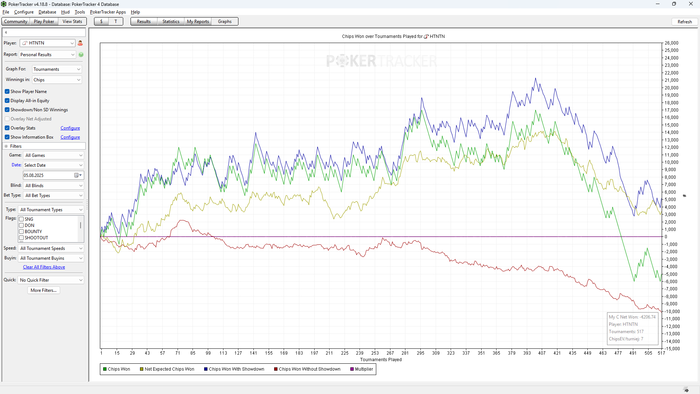Click the status icon at bottom right corner
Viewport: 700px width, 394px height.
coord(686,390)
